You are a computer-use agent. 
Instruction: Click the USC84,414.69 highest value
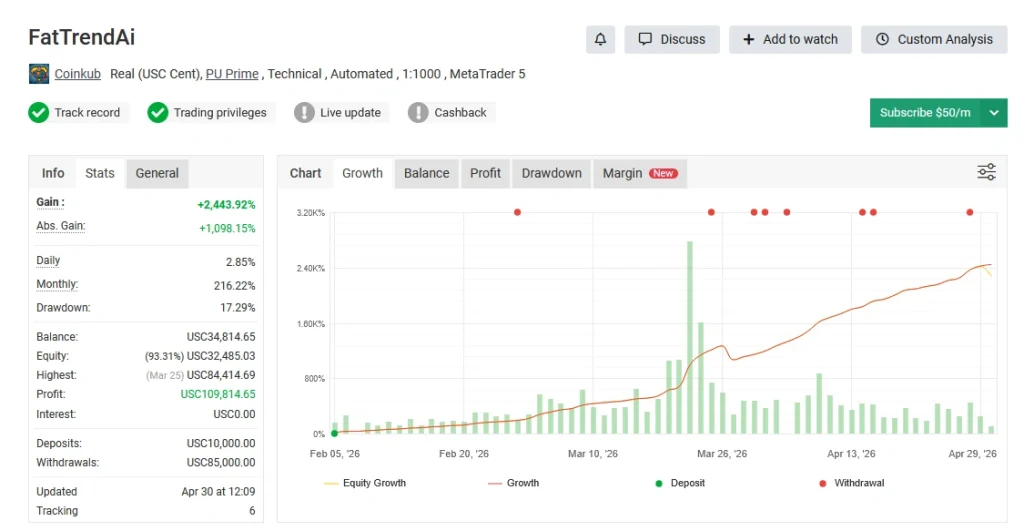(221, 375)
